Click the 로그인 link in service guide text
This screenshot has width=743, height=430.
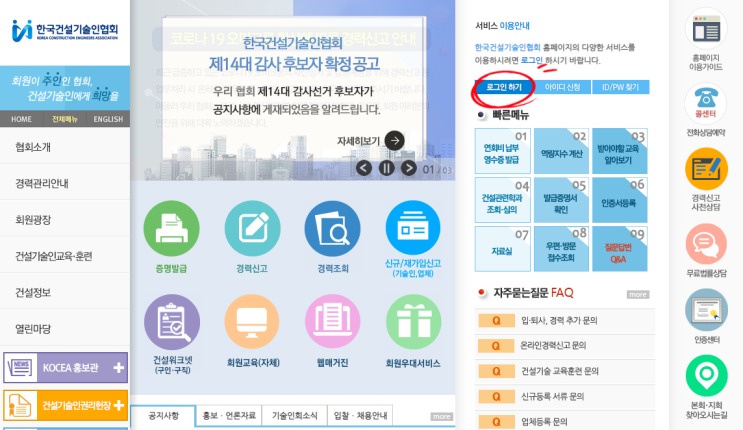pyautogui.click(x=531, y=60)
